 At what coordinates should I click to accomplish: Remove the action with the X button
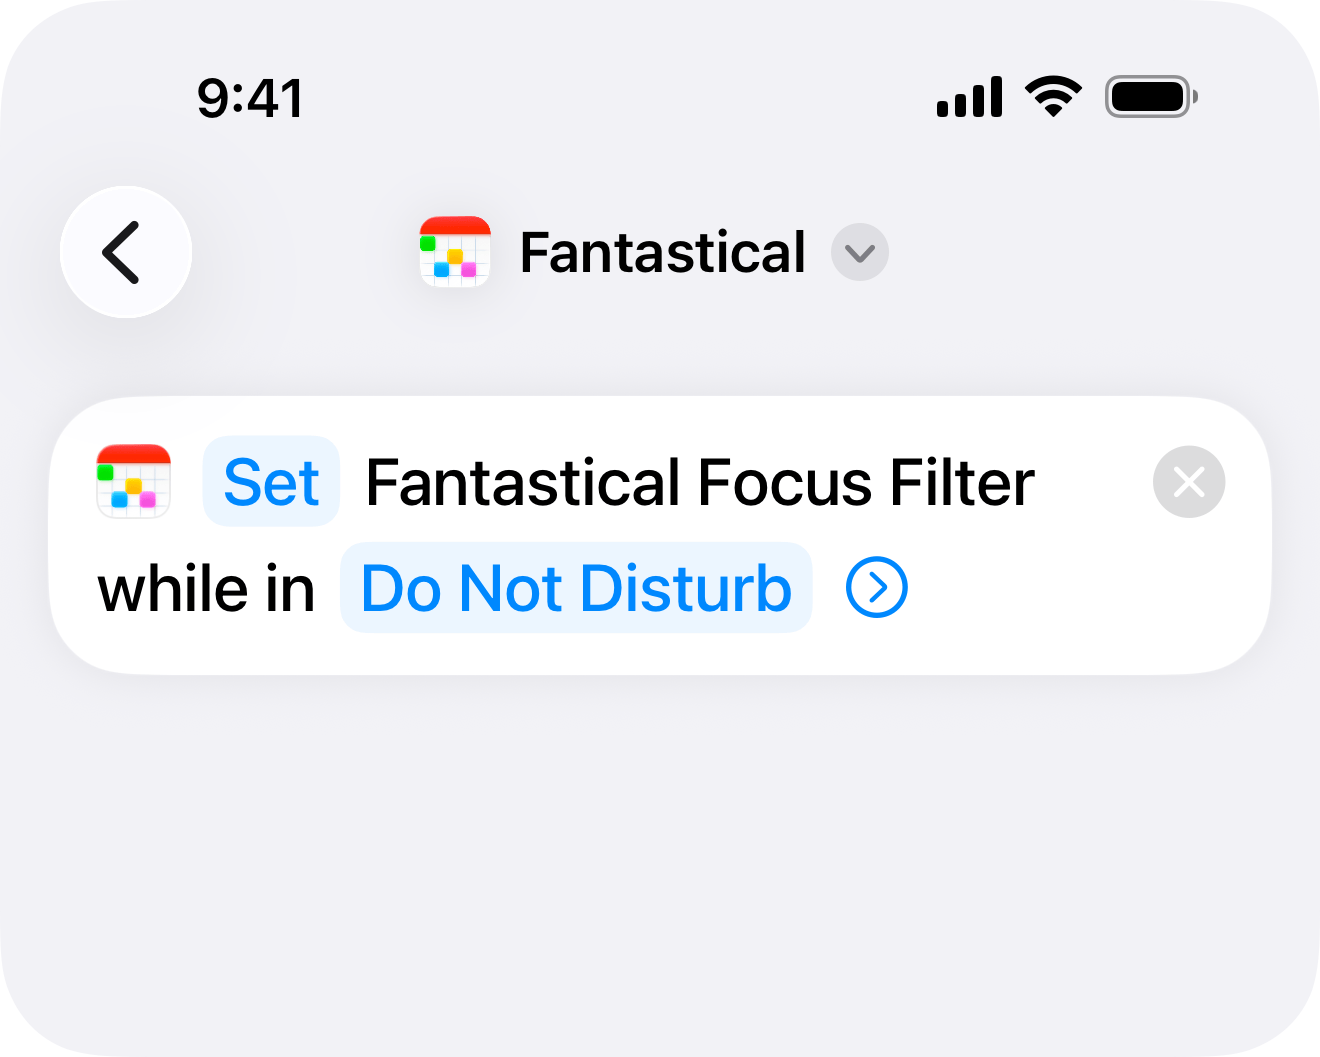[x=1188, y=482]
